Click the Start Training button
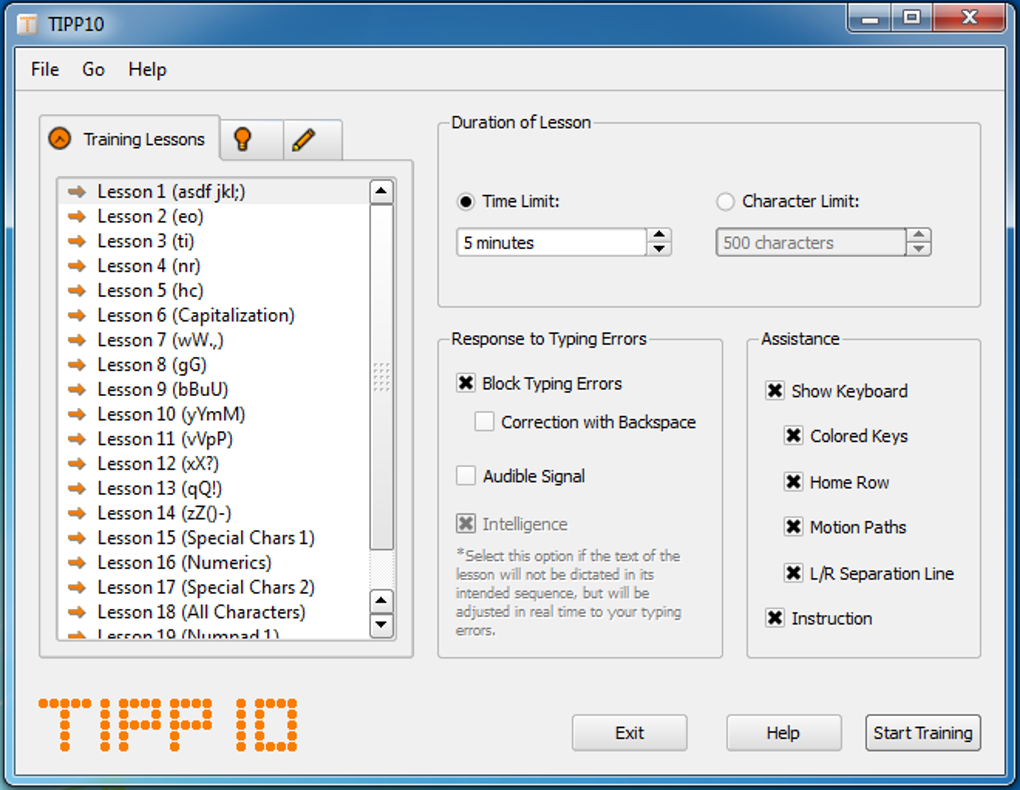Image resolution: width=1020 pixels, height=790 pixels. (x=923, y=733)
